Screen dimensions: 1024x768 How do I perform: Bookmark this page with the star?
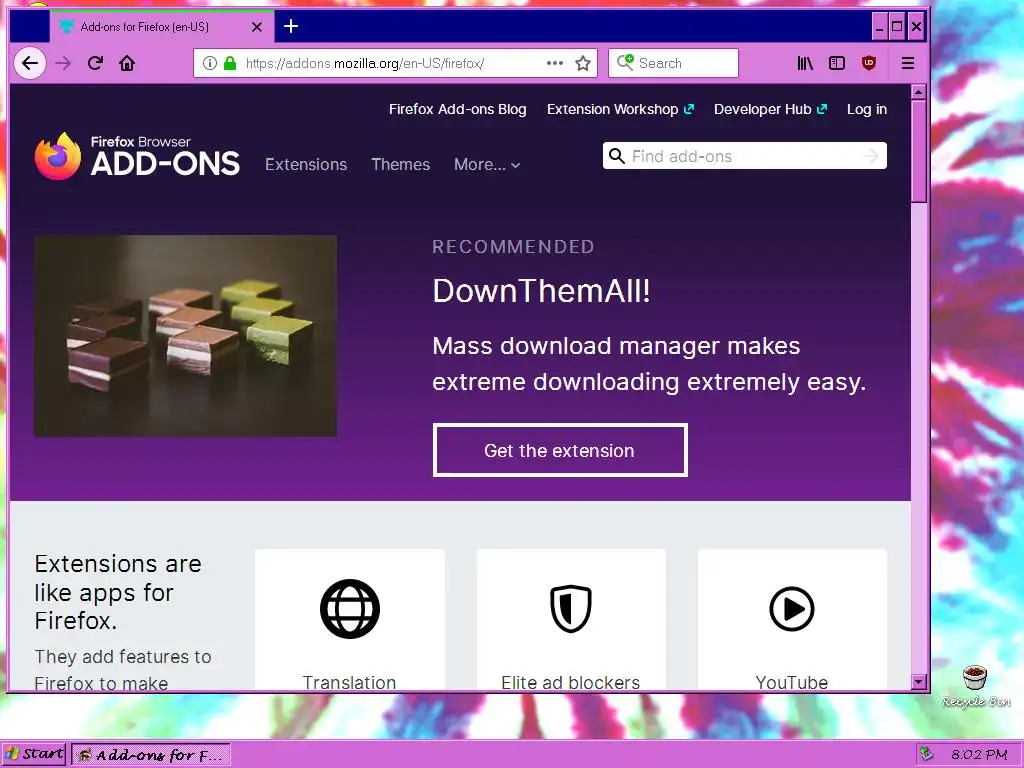pos(583,63)
